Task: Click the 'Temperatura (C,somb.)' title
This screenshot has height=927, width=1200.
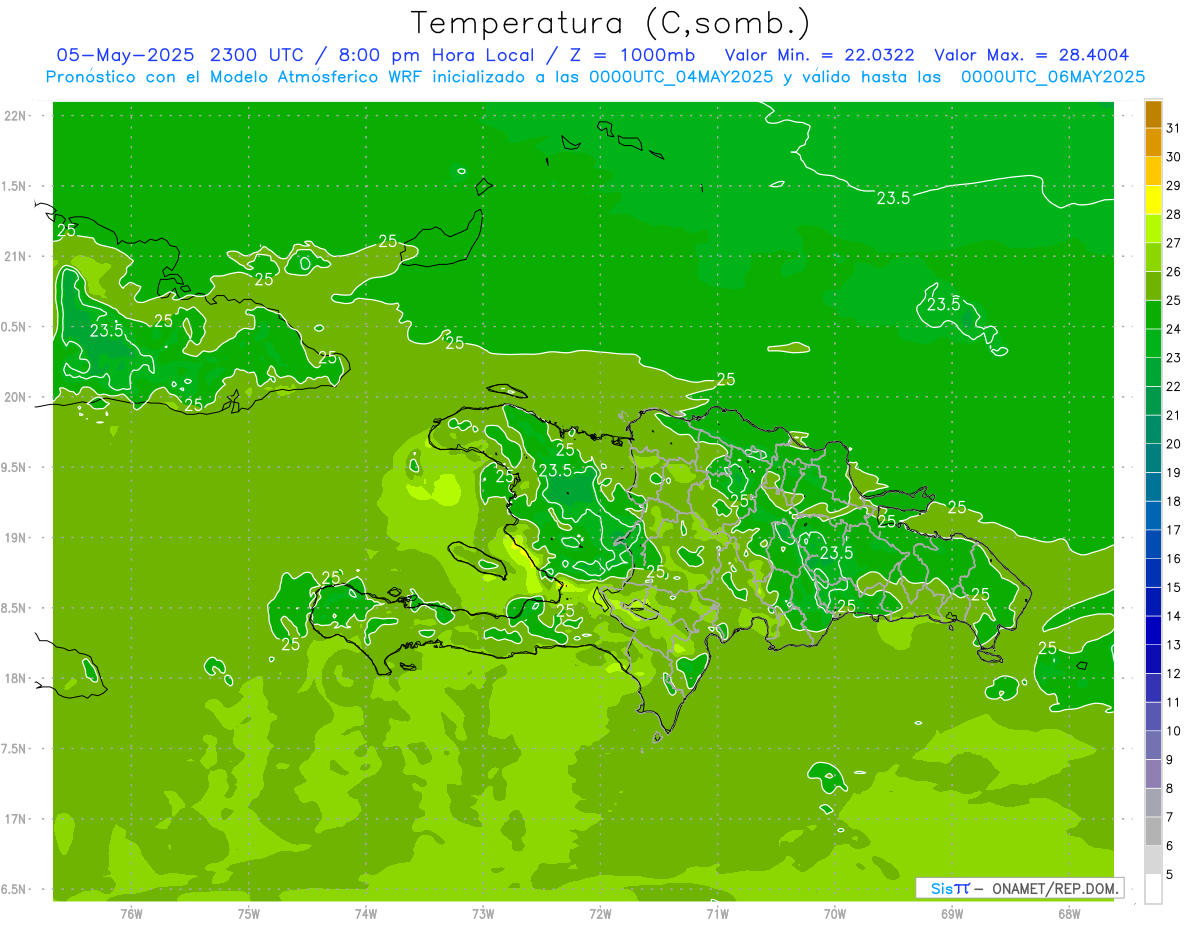Action: click(x=610, y=23)
